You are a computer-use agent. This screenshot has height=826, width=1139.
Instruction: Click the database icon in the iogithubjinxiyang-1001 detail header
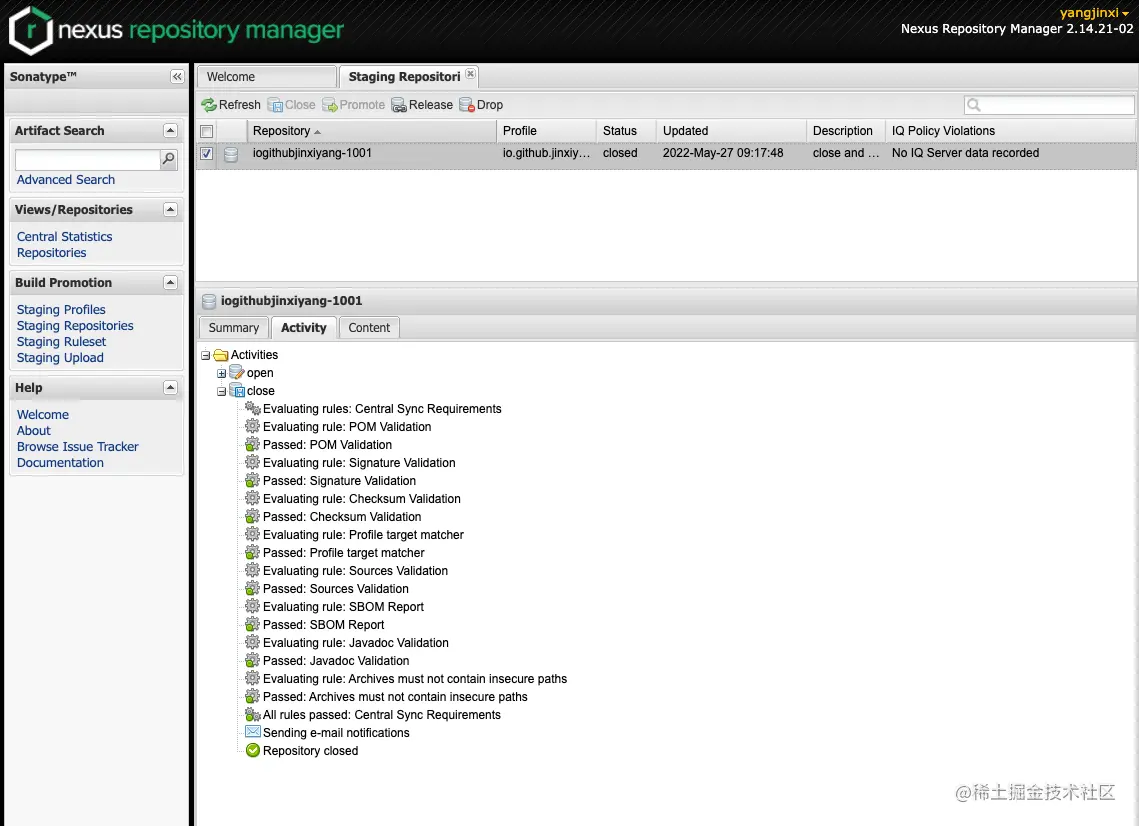click(x=209, y=301)
